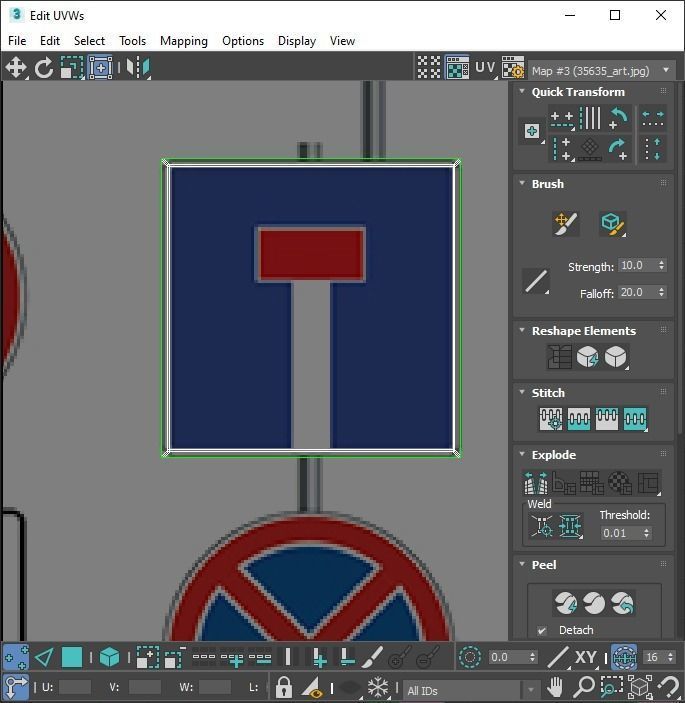
Task: Select the Pan View hand tool
Action: [x=555, y=687]
